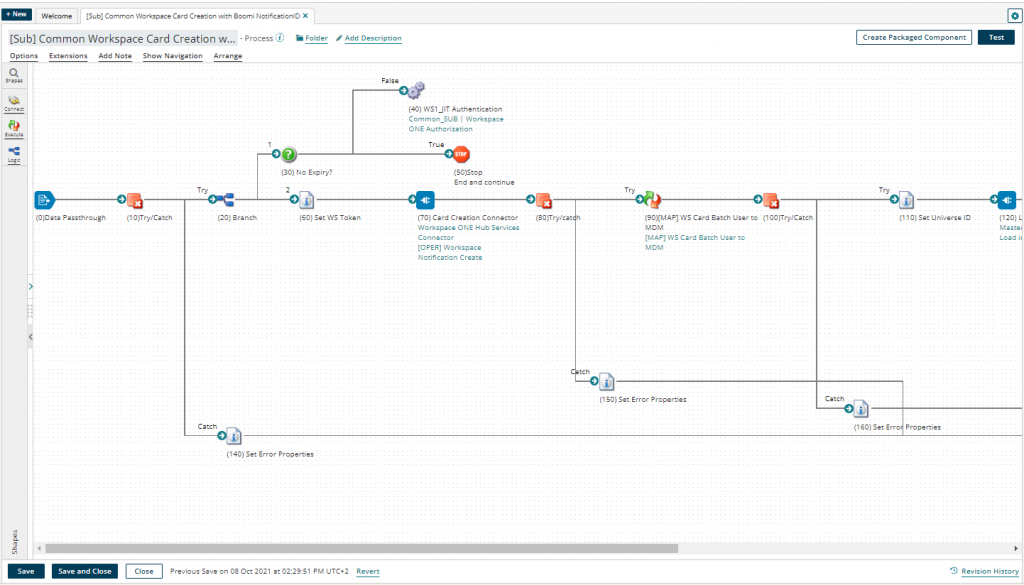Select the (40) WS1_JIT Authentication process call icon
The width and height of the screenshot is (1024, 585).
click(x=416, y=90)
